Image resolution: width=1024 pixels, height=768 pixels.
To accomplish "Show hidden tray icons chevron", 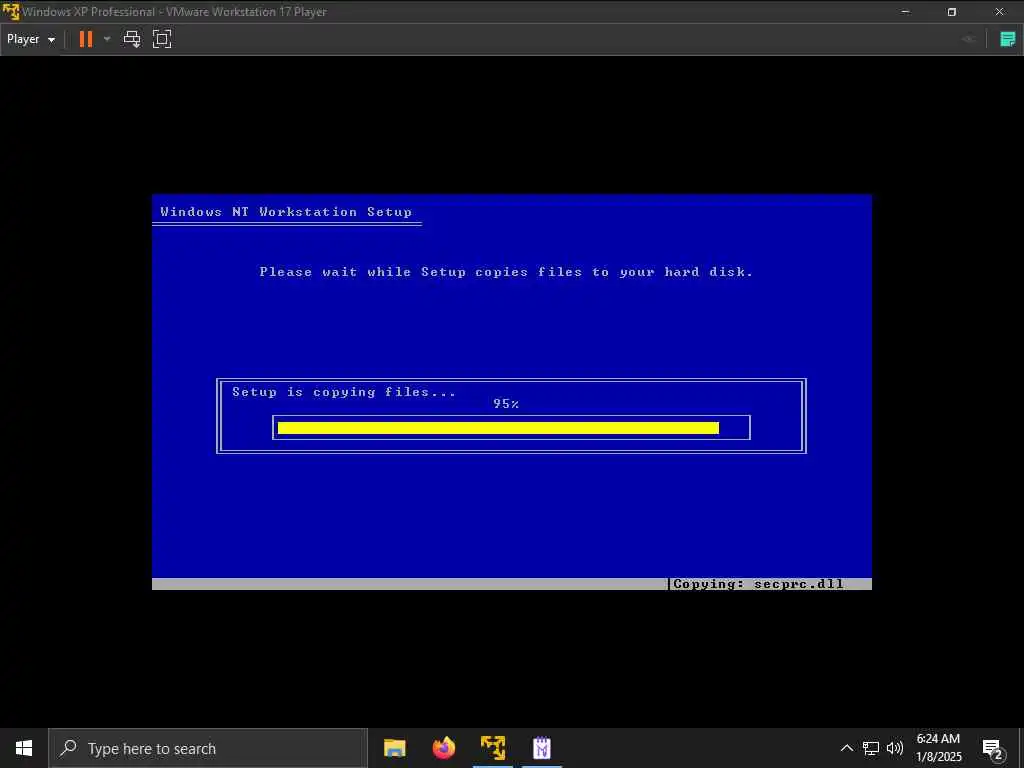I will click(x=846, y=748).
